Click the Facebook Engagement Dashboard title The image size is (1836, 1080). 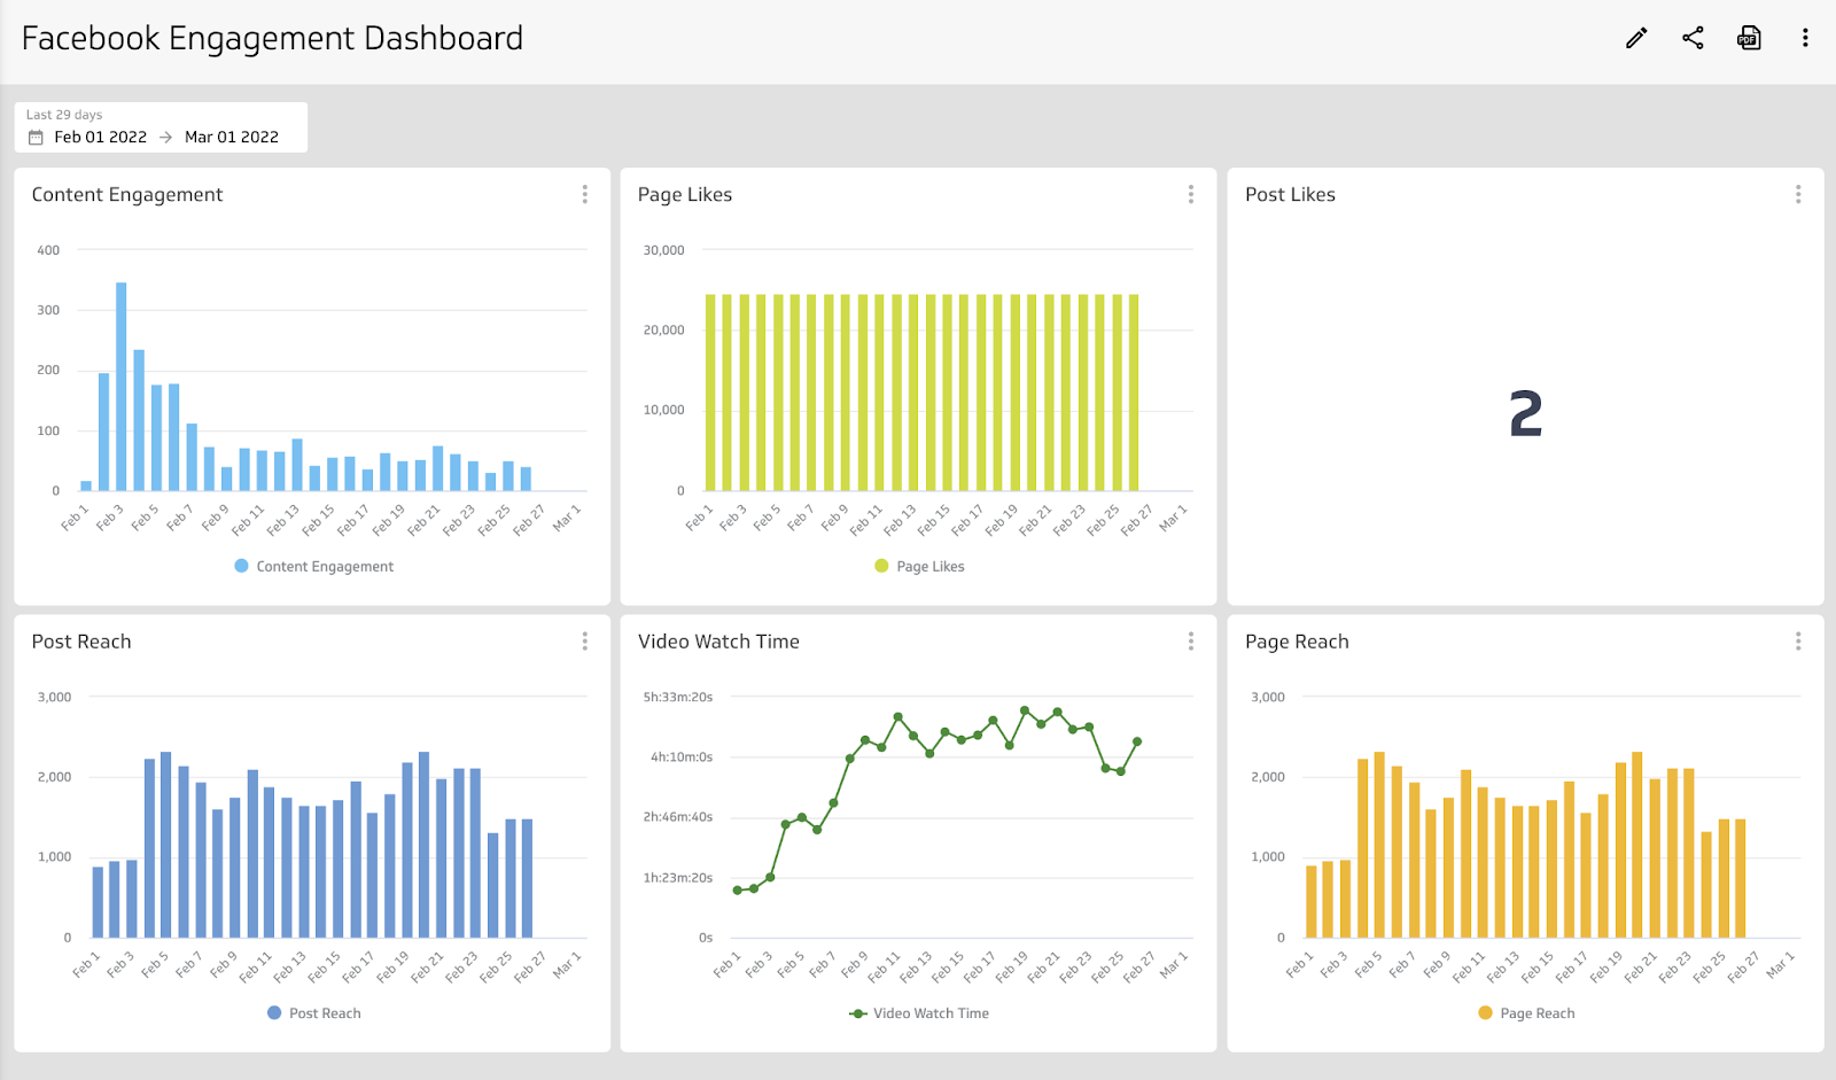[272, 38]
